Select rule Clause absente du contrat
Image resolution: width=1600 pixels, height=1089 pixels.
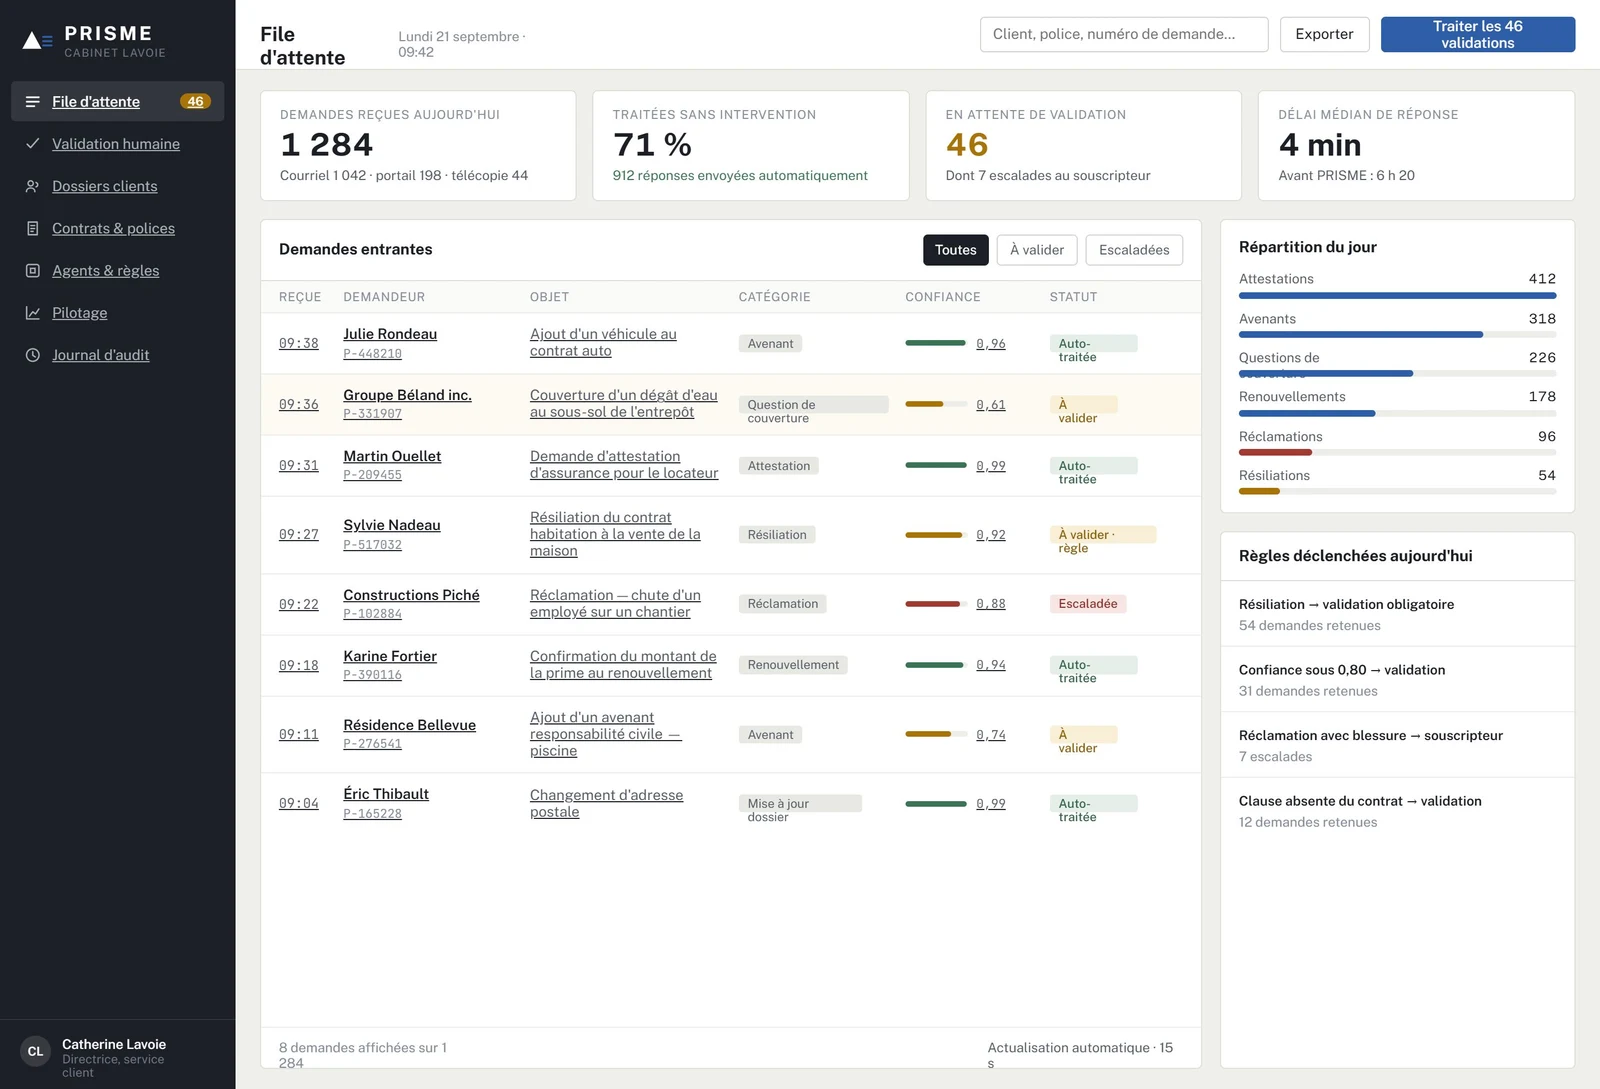coord(1397,811)
